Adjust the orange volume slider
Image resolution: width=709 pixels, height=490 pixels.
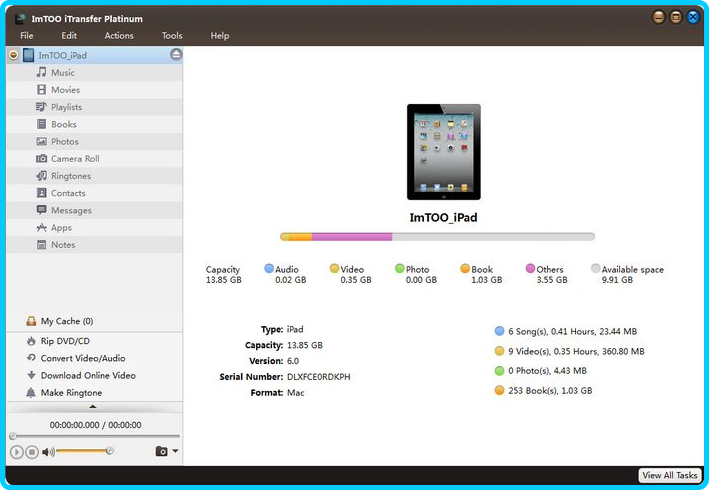(x=83, y=451)
